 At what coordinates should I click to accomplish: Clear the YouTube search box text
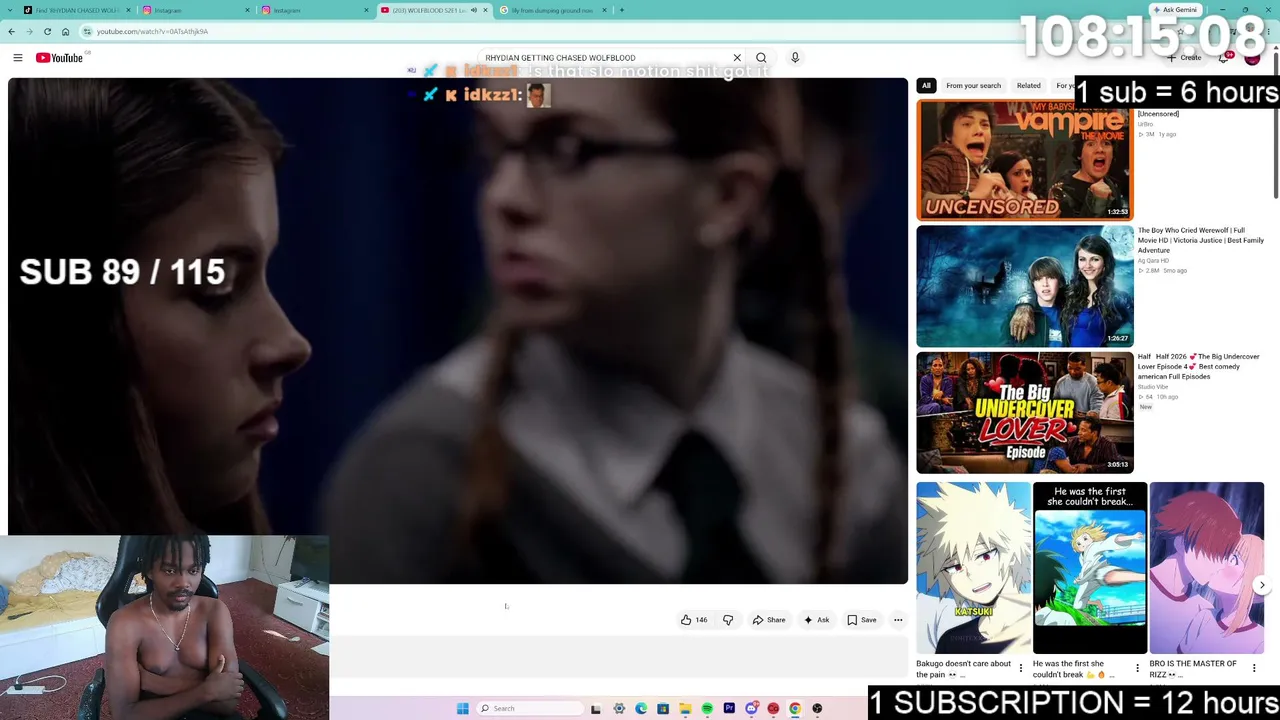737,58
